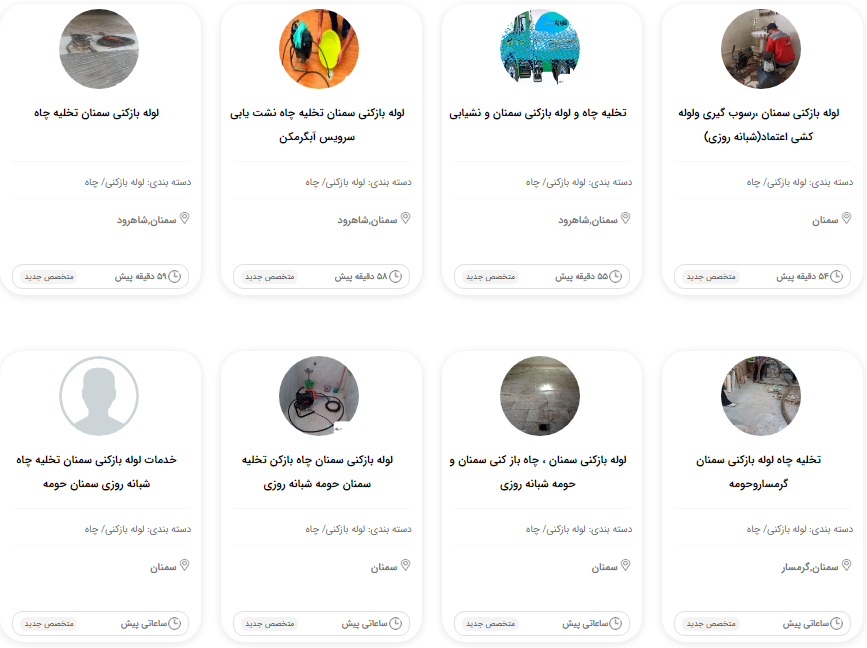Screen dimensions: 867x648
Task: Click location pin in نشت یابی سرویس آبگرمکن card
Action: (x=405, y=218)
